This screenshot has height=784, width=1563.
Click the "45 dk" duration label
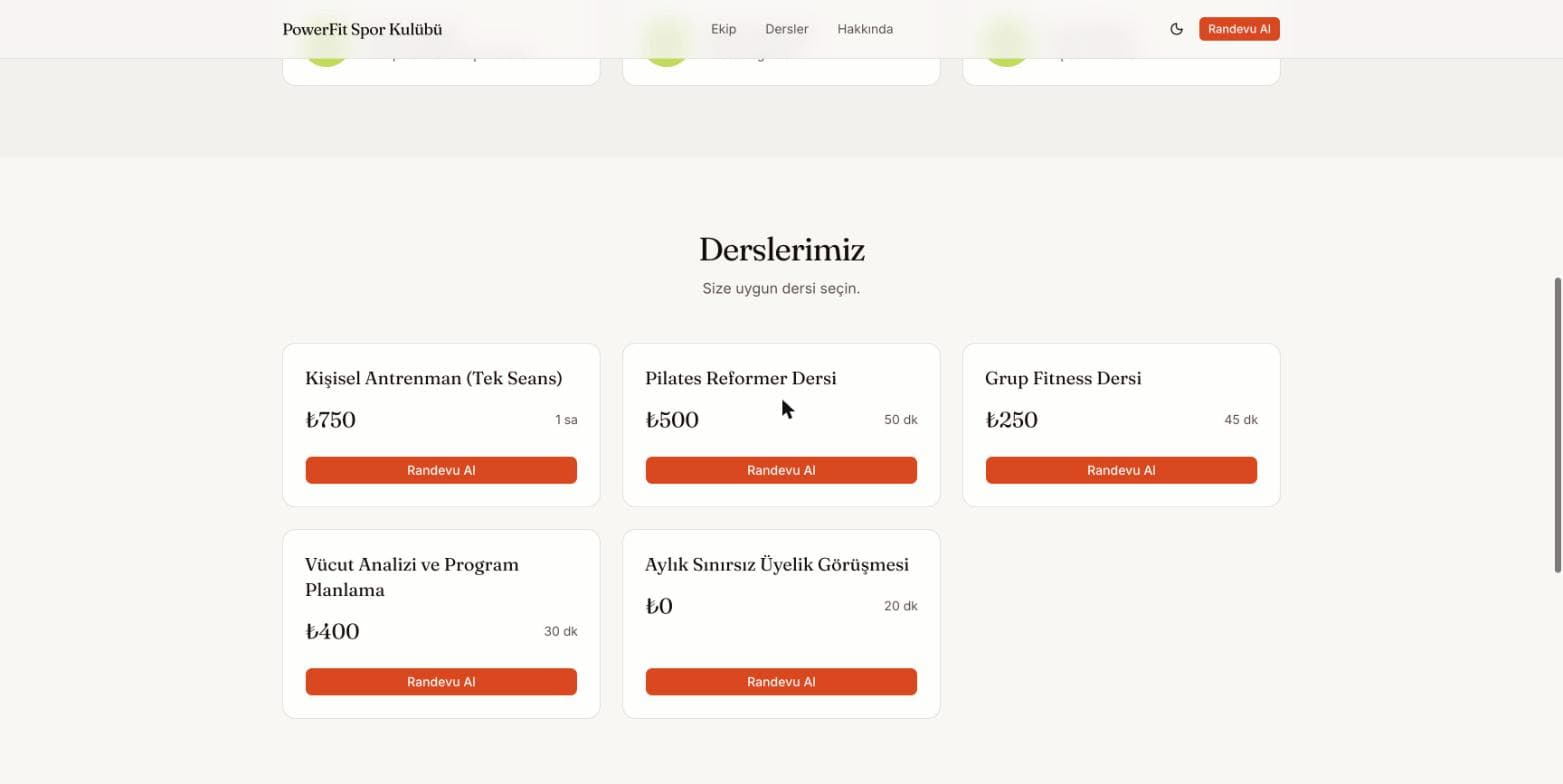1241,420
